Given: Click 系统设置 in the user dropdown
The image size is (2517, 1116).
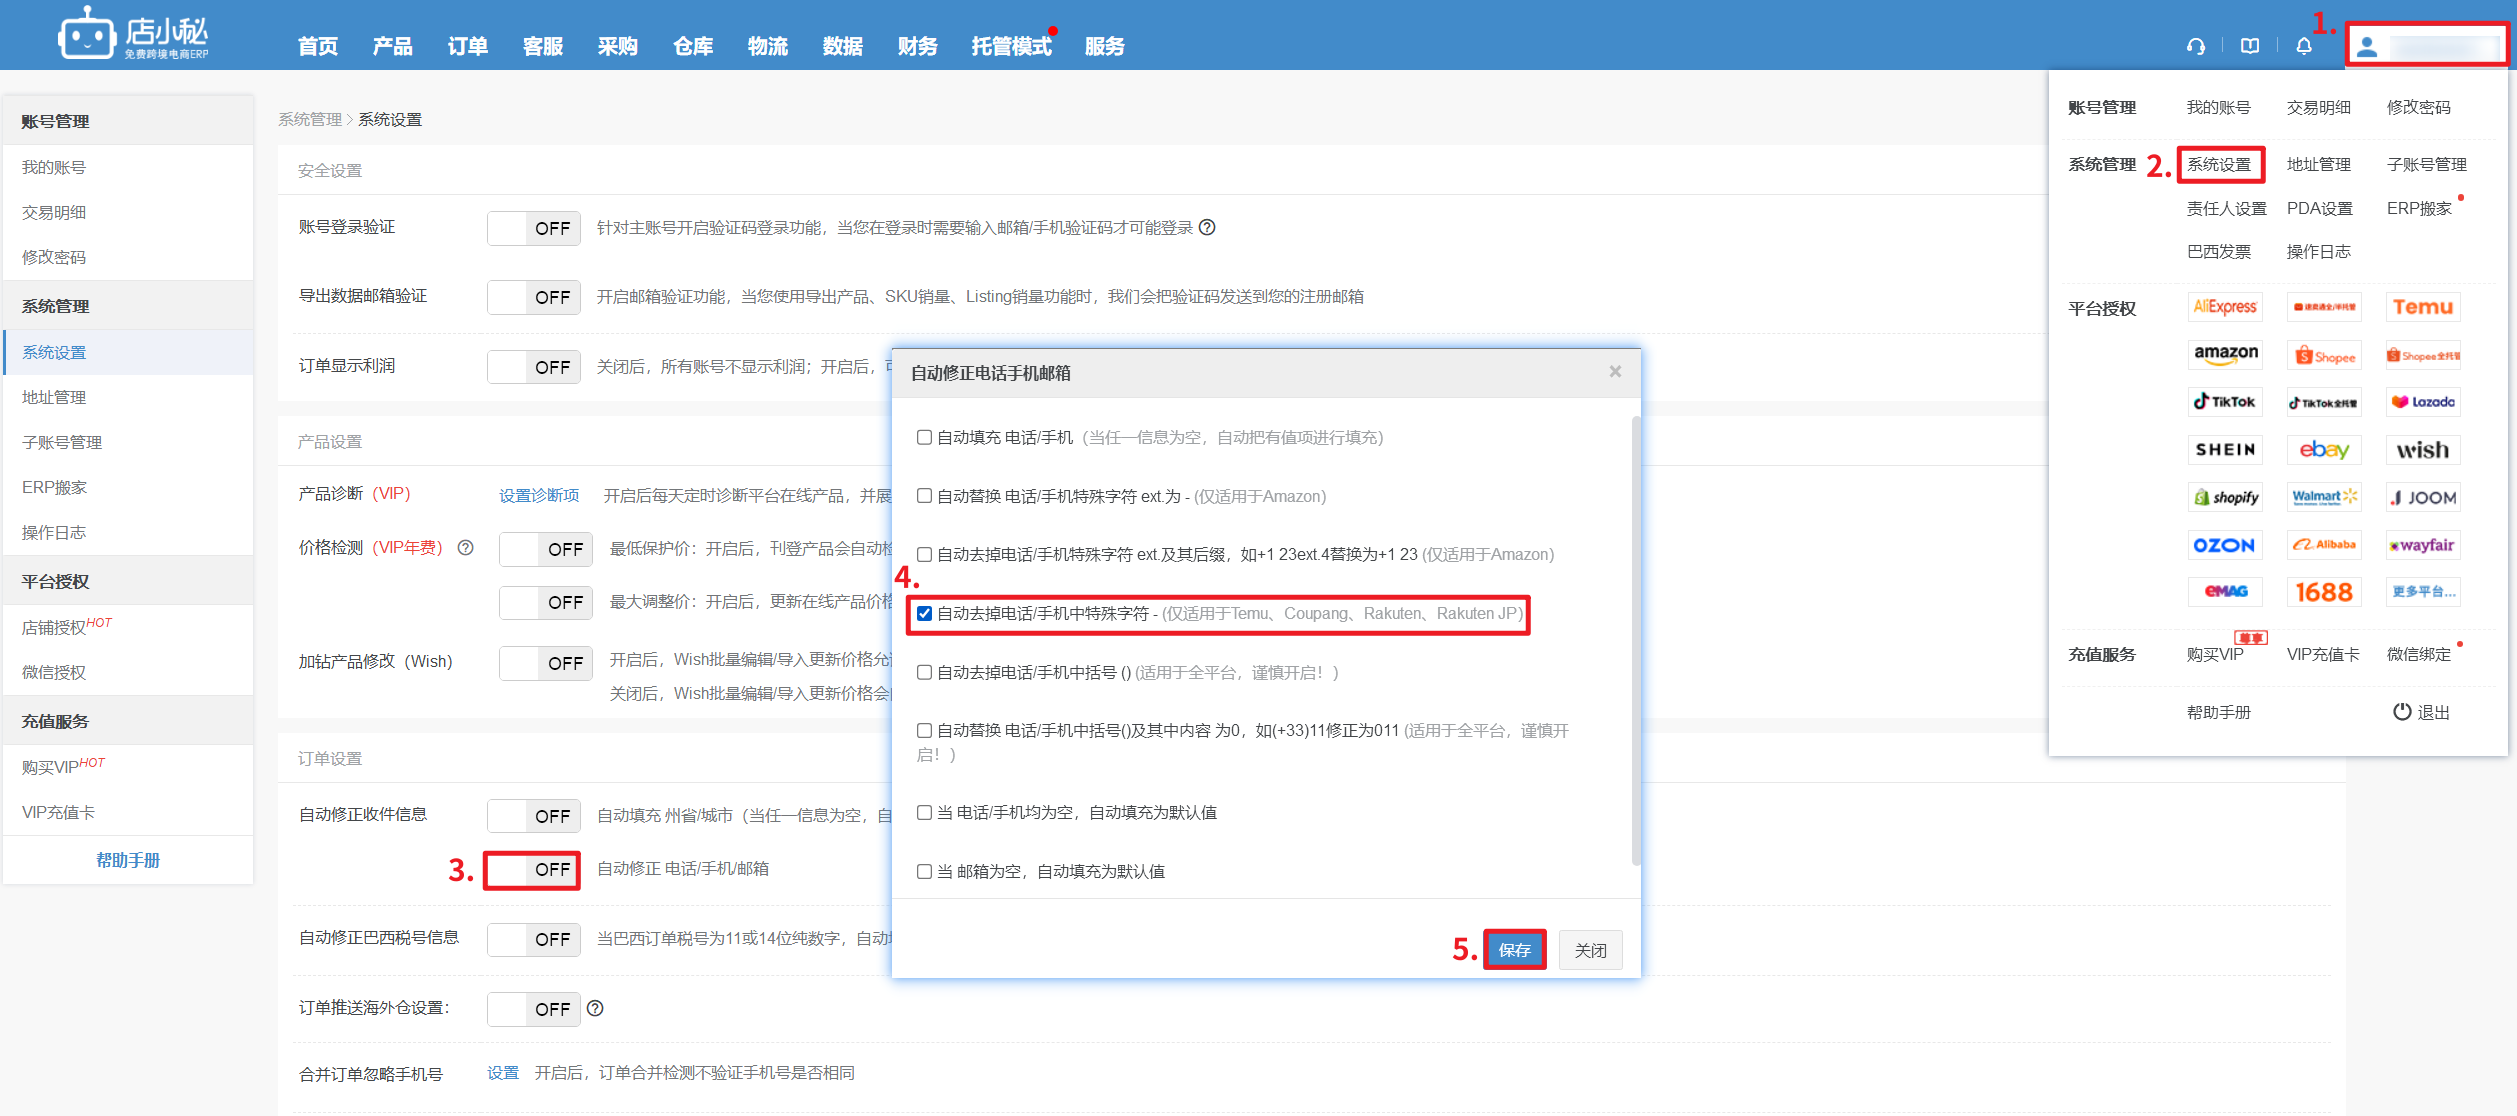Looking at the screenshot, I should pyautogui.click(x=2219, y=164).
